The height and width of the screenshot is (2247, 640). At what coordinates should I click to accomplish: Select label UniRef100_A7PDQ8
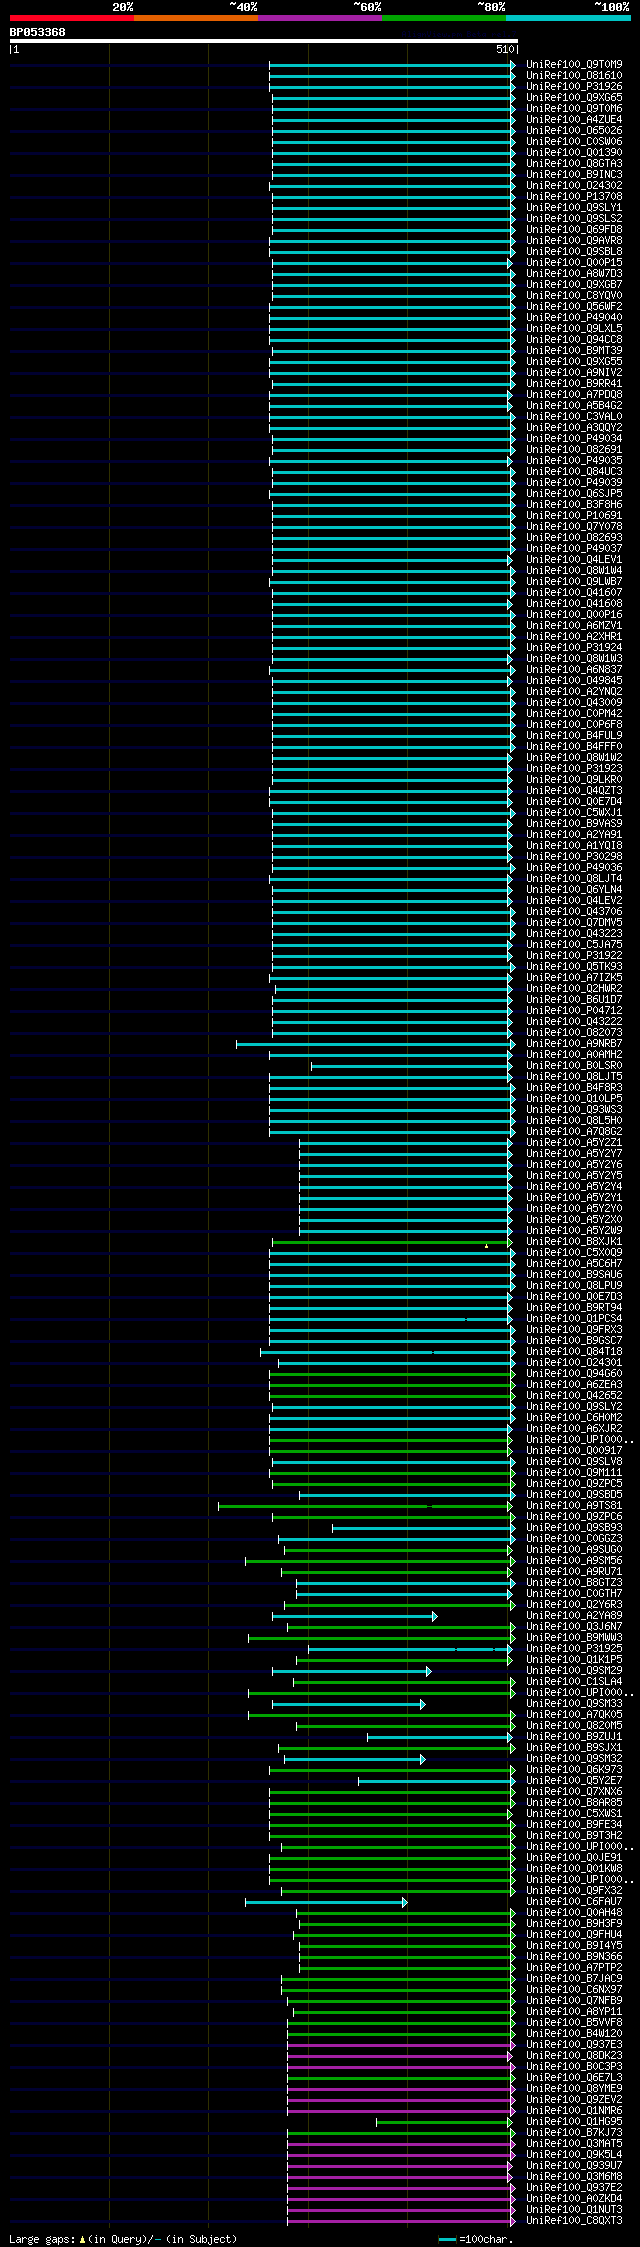574,395
